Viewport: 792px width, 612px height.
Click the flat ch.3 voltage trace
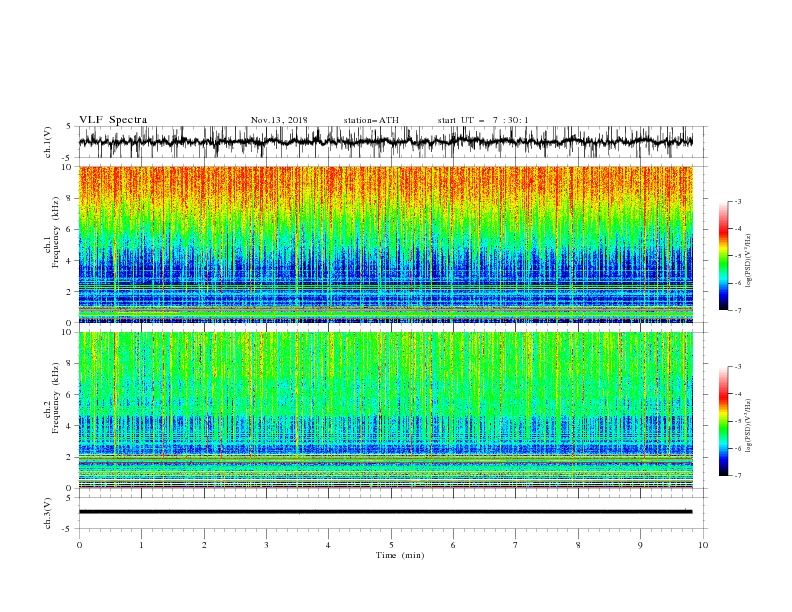[385, 512]
